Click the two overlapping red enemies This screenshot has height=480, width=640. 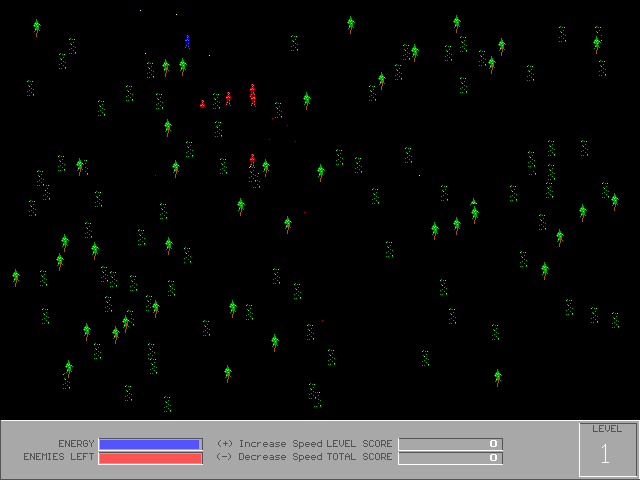point(253,95)
